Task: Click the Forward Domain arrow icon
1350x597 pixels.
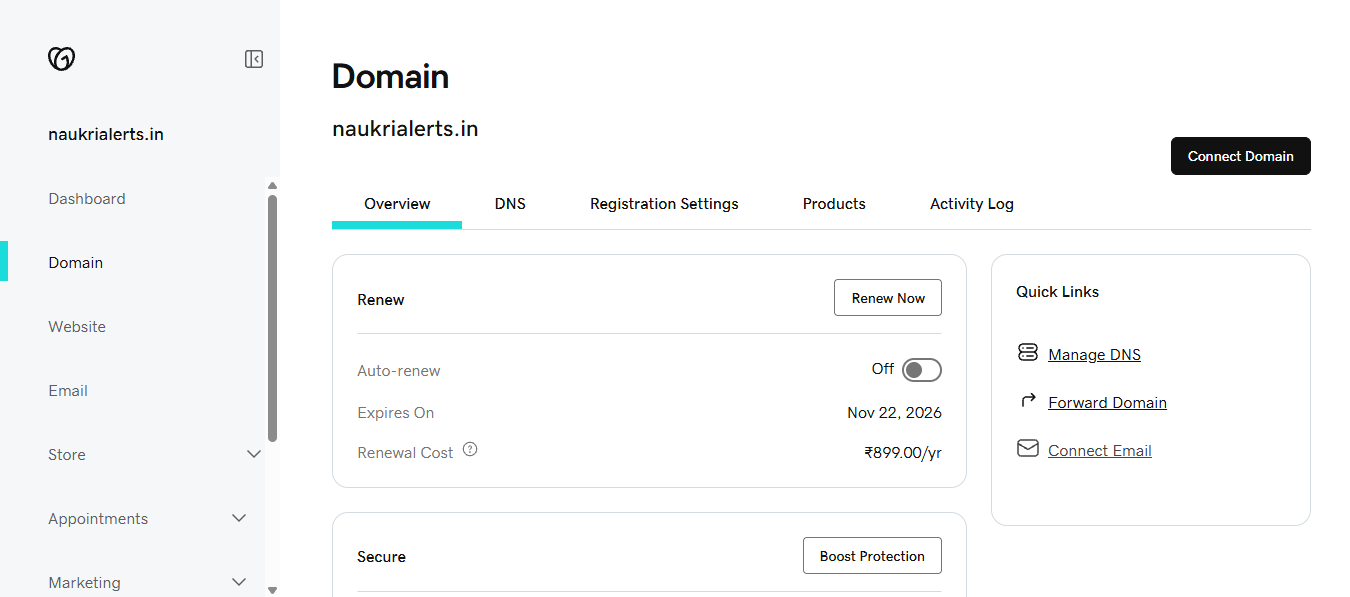Action: [1027, 401]
